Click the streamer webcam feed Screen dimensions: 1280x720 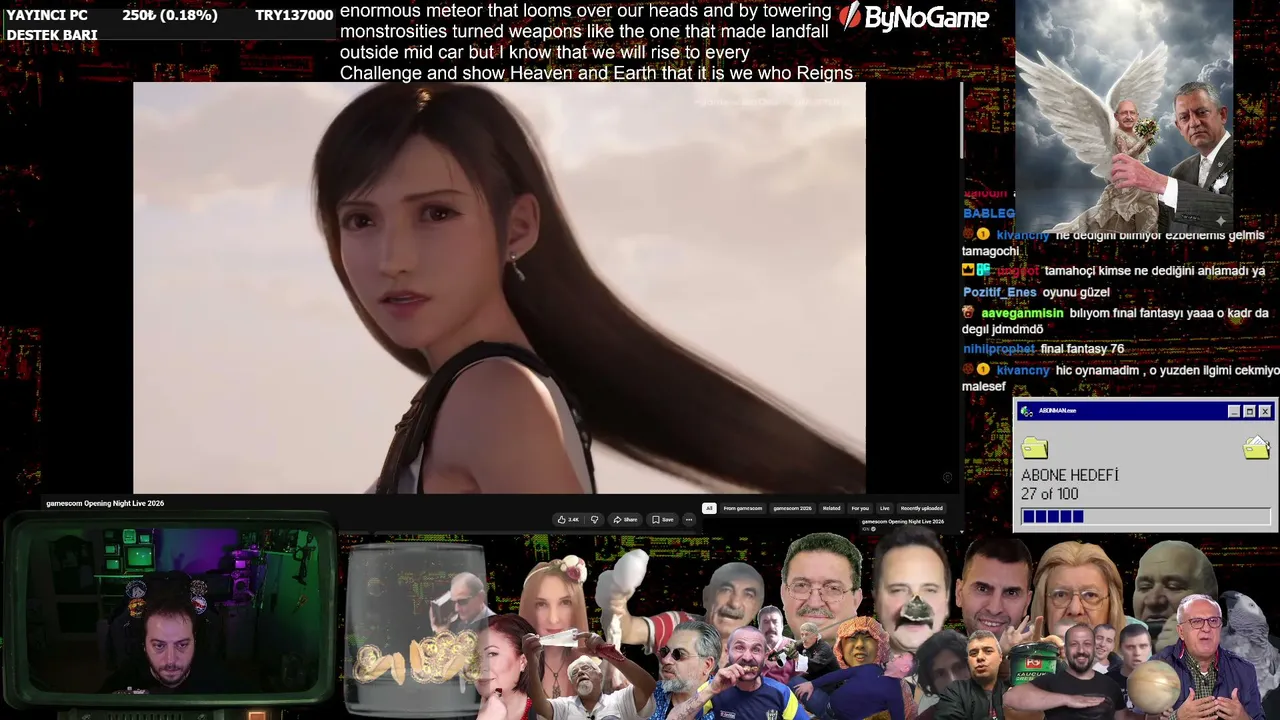tap(170, 609)
